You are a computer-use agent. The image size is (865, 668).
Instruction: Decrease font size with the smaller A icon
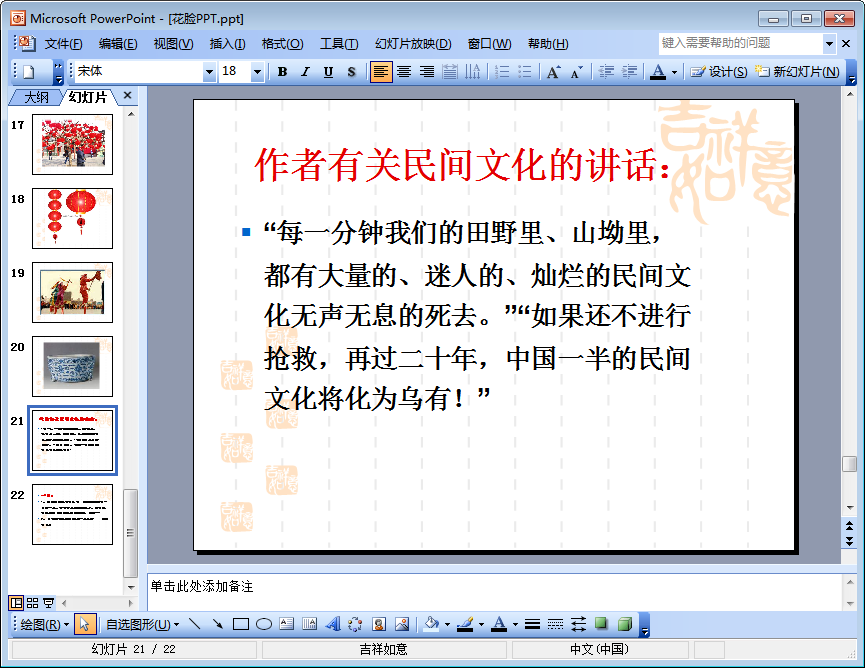pos(576,72)
